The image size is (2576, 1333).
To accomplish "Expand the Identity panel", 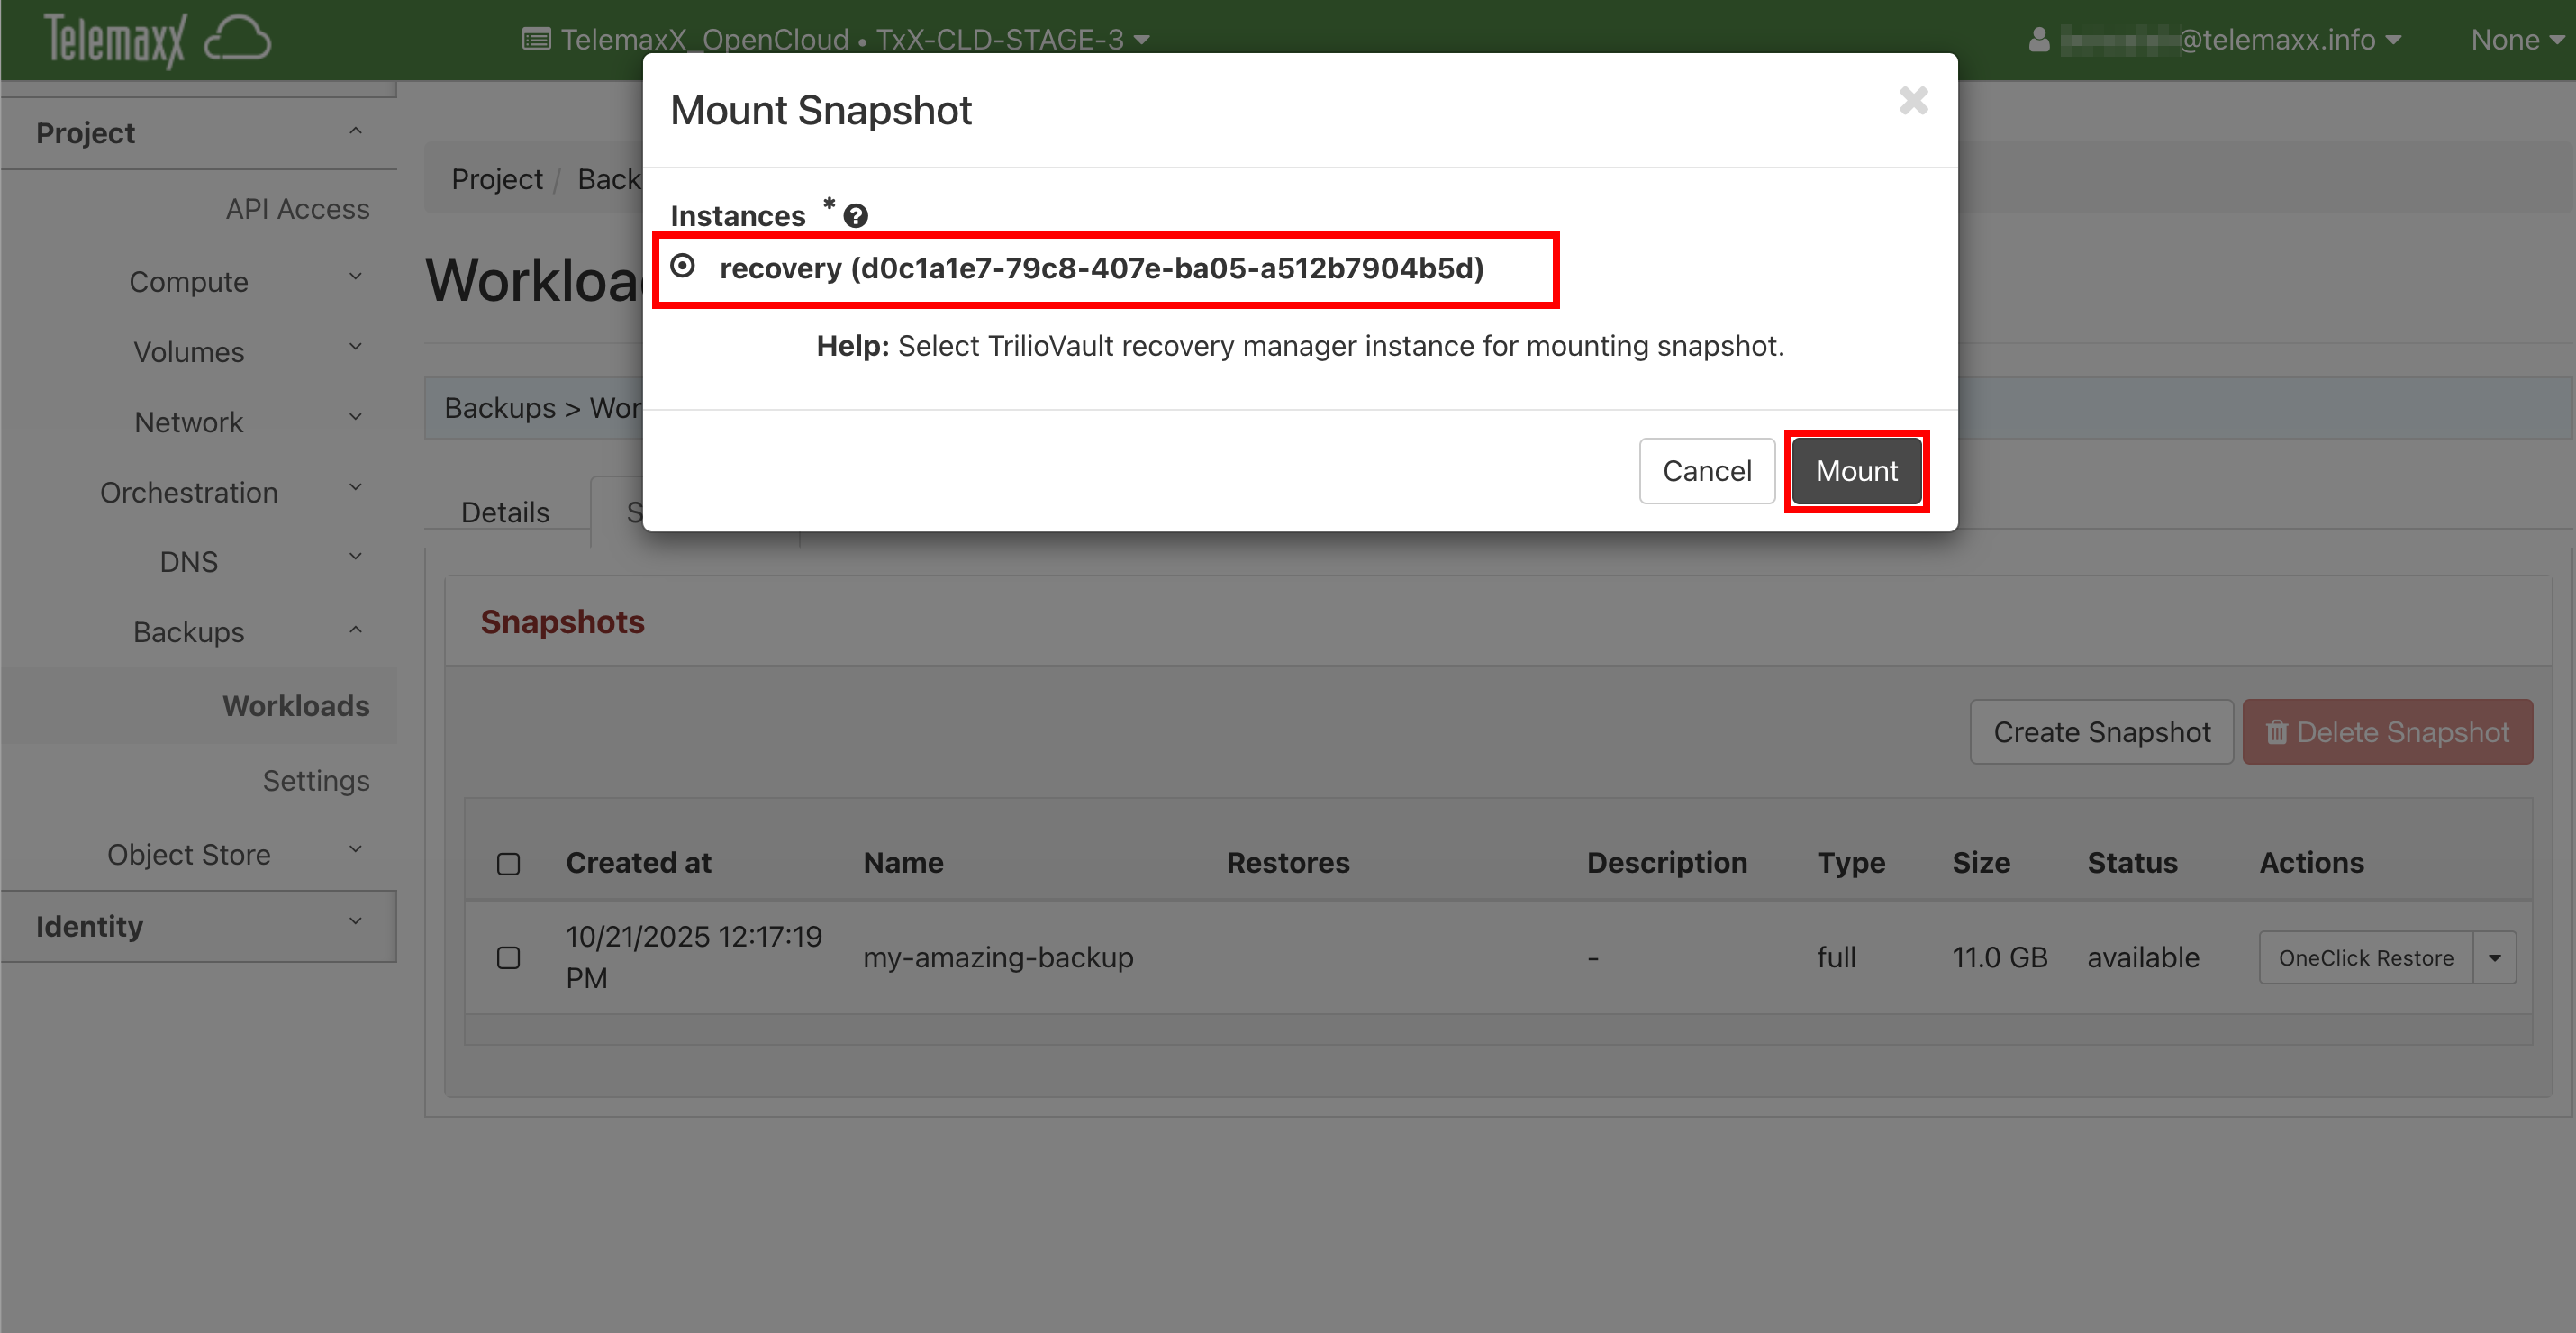I will click(198, 926).
